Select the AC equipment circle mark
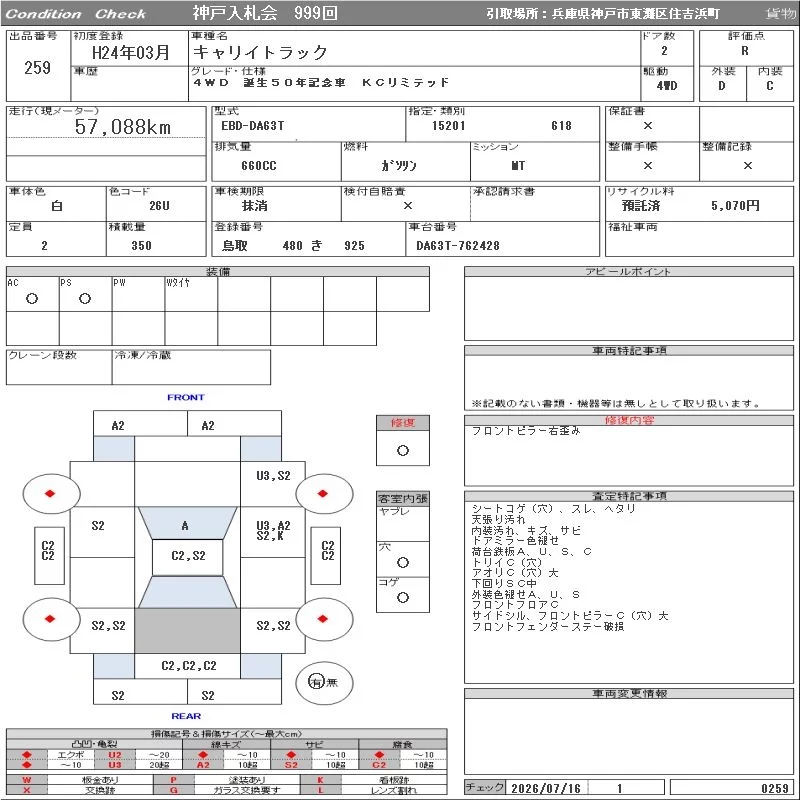The height and width of the screenshot is (800, 800). [x=32, y=298]
